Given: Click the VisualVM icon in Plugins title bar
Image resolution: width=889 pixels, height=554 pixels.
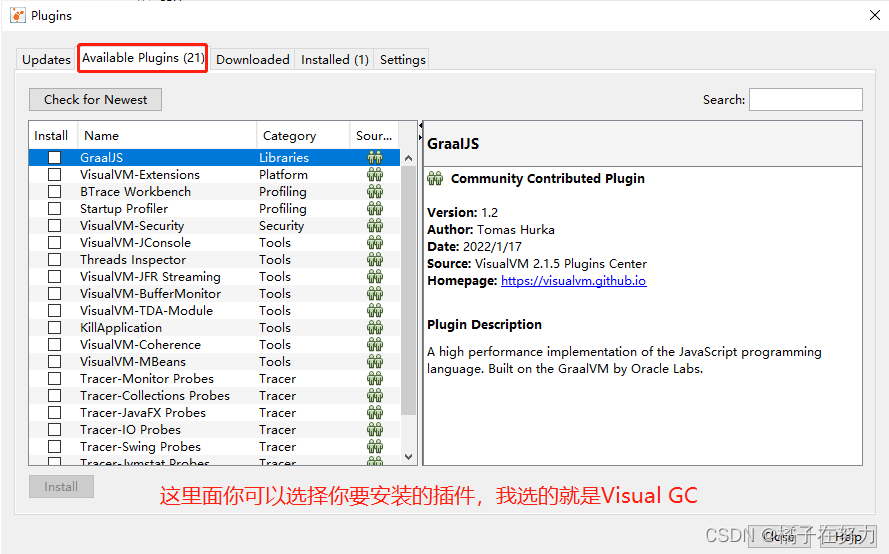Looking at the screenshot, I should pyautogui.click(x=18, y=15).
